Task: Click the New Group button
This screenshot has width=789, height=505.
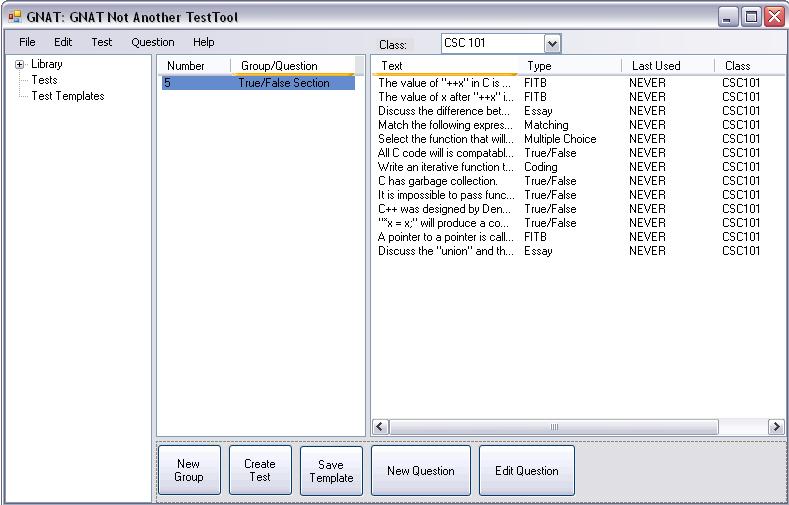Action: point(188,471)
